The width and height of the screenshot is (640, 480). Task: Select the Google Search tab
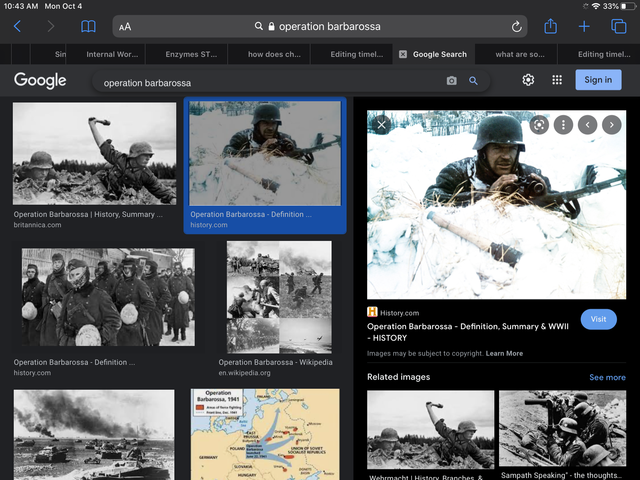click(434, 54)
